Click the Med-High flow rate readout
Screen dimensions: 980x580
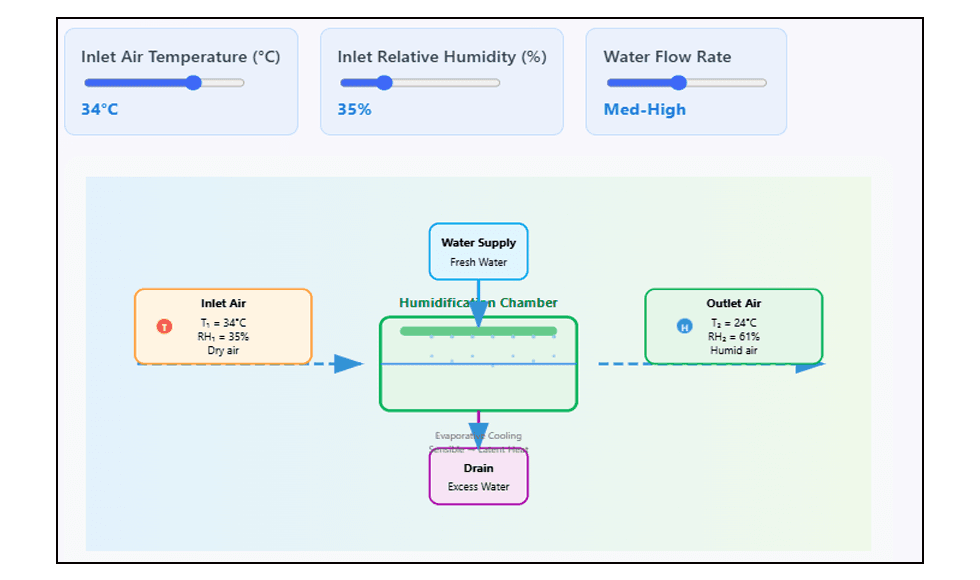[x=645, y=109]
